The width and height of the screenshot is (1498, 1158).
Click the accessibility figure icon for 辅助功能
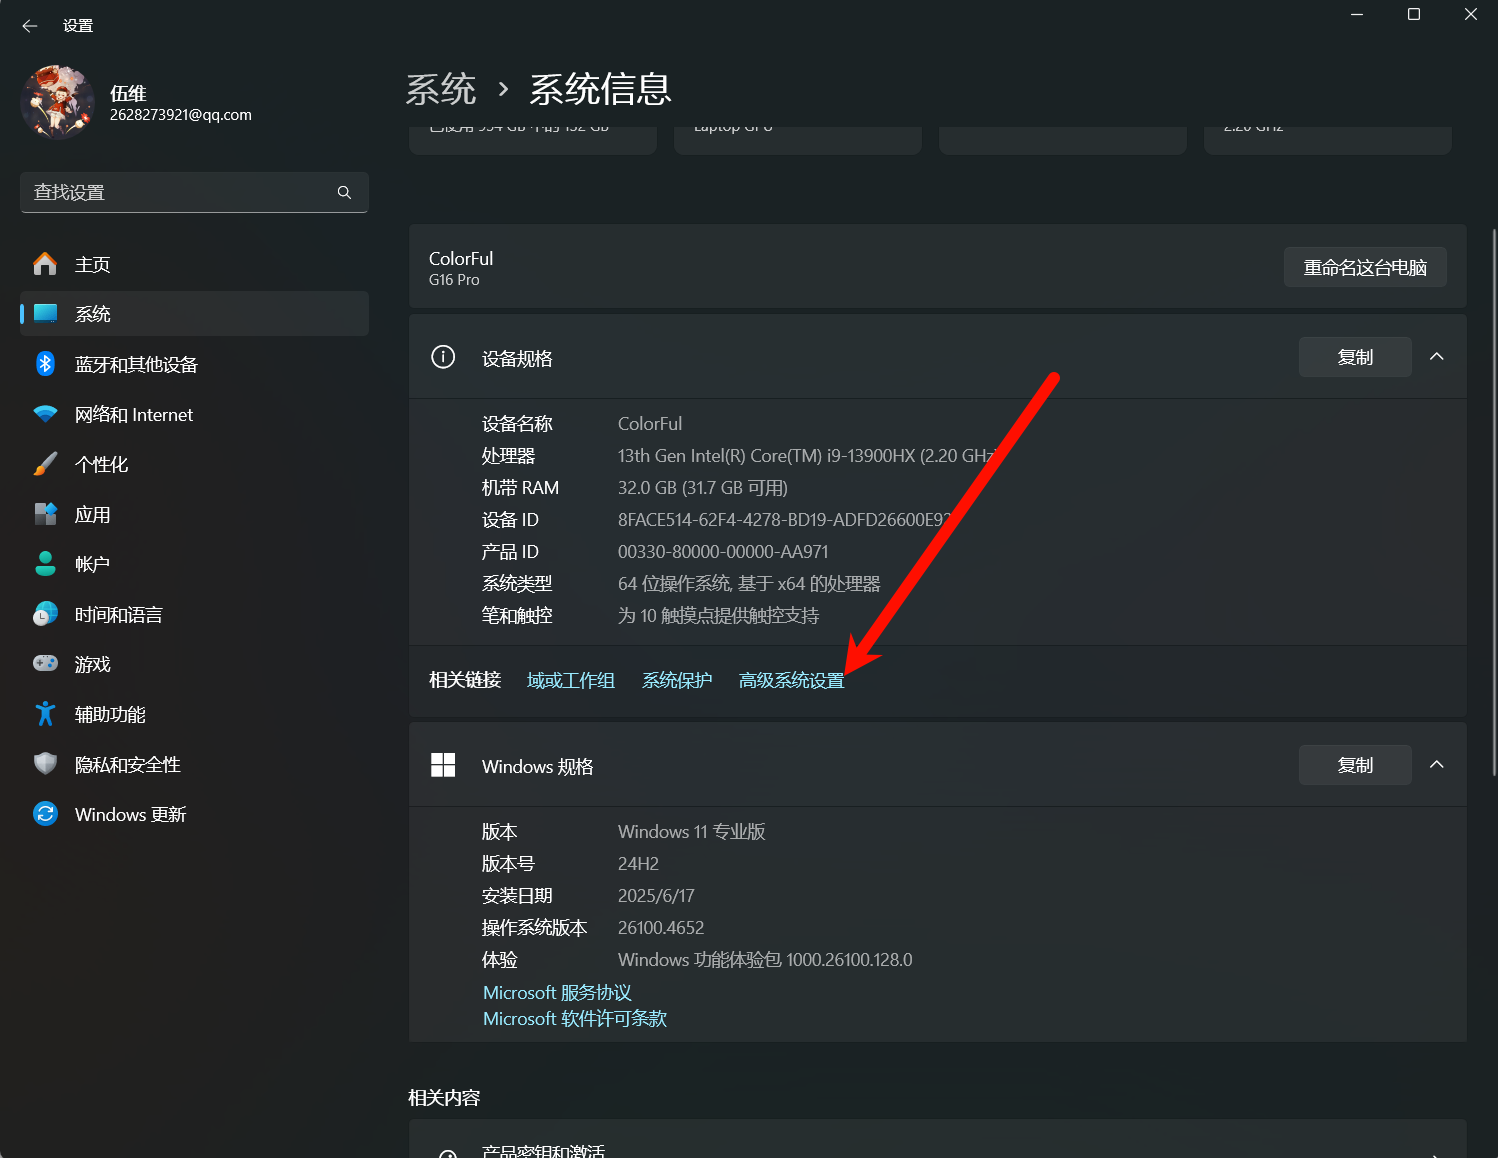coord(45,714)
